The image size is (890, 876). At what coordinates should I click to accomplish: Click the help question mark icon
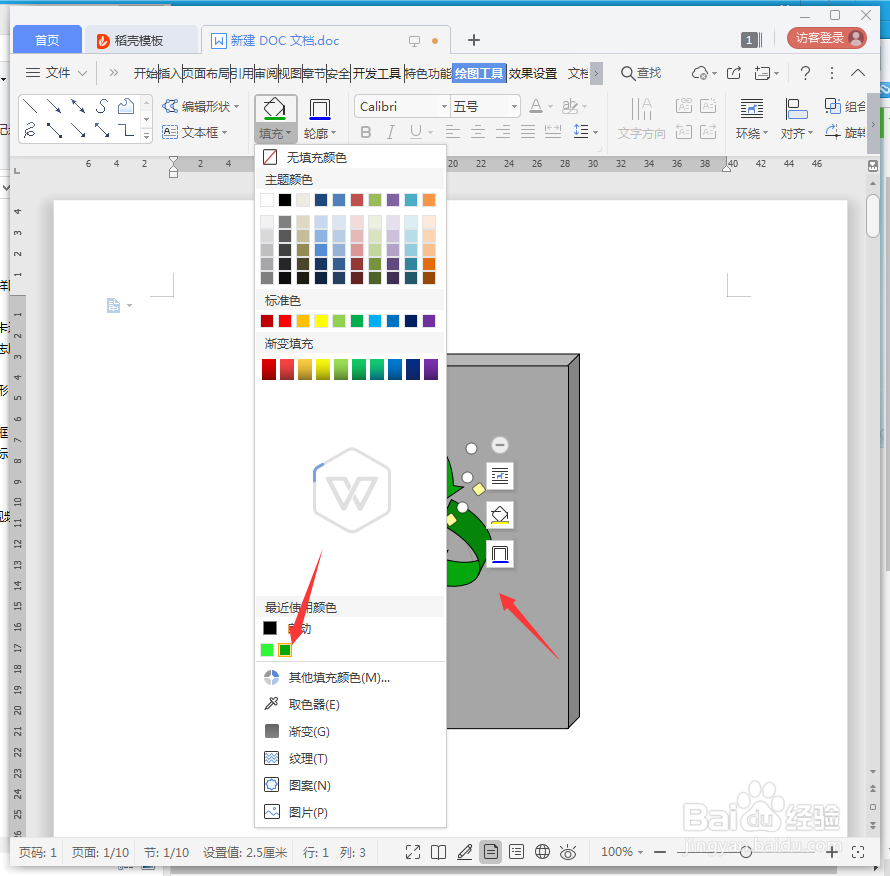coord(805,73)
